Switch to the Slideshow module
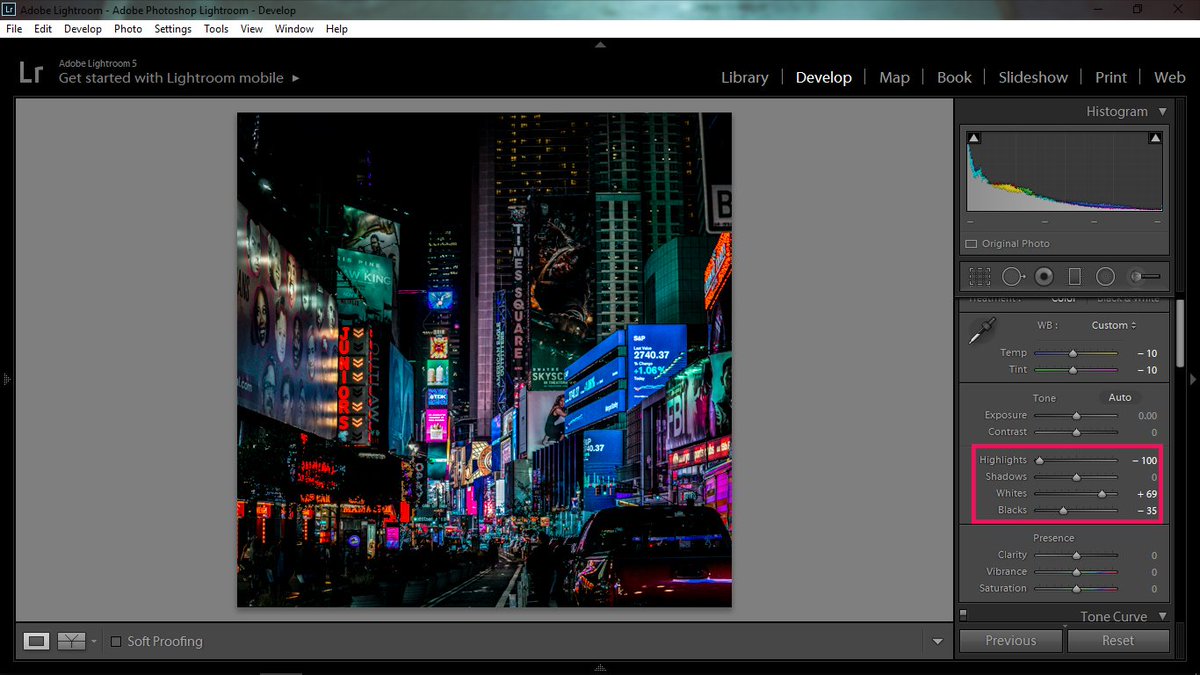 (x=1033, y=77)
